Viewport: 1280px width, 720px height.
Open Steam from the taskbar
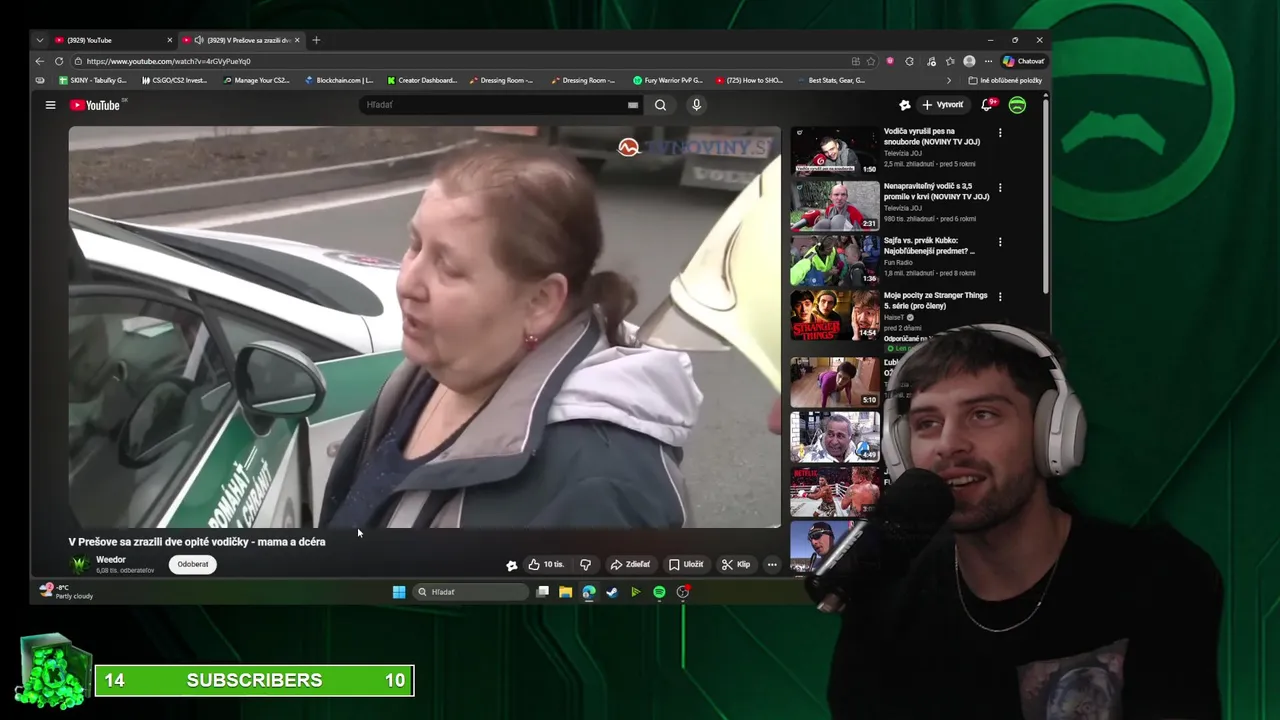[x=611, y=592]
